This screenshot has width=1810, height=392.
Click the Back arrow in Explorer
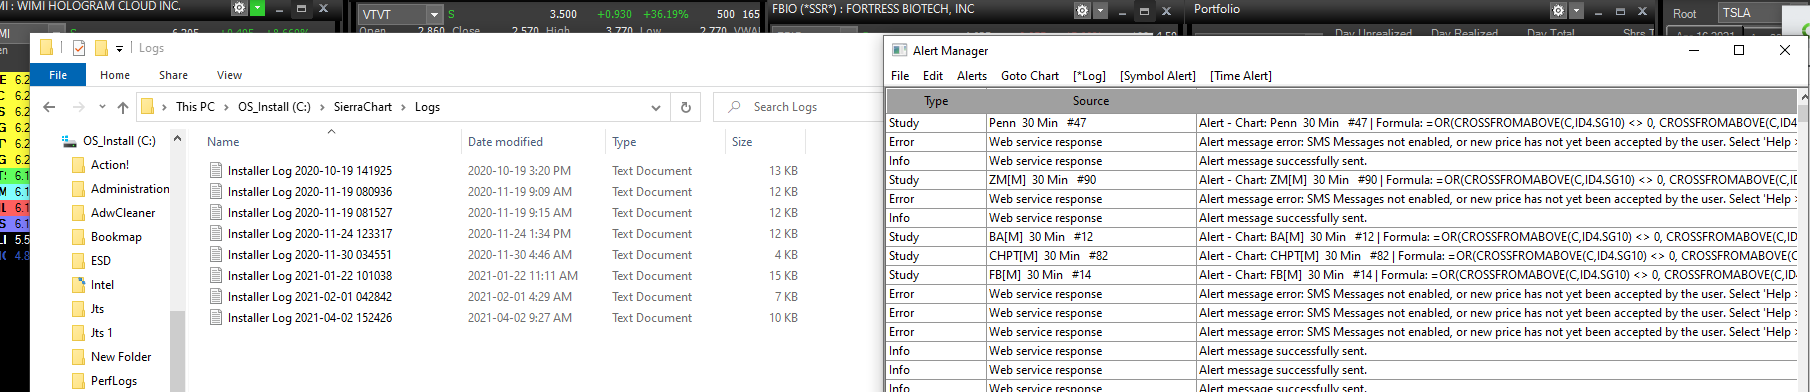pos(49,107)
